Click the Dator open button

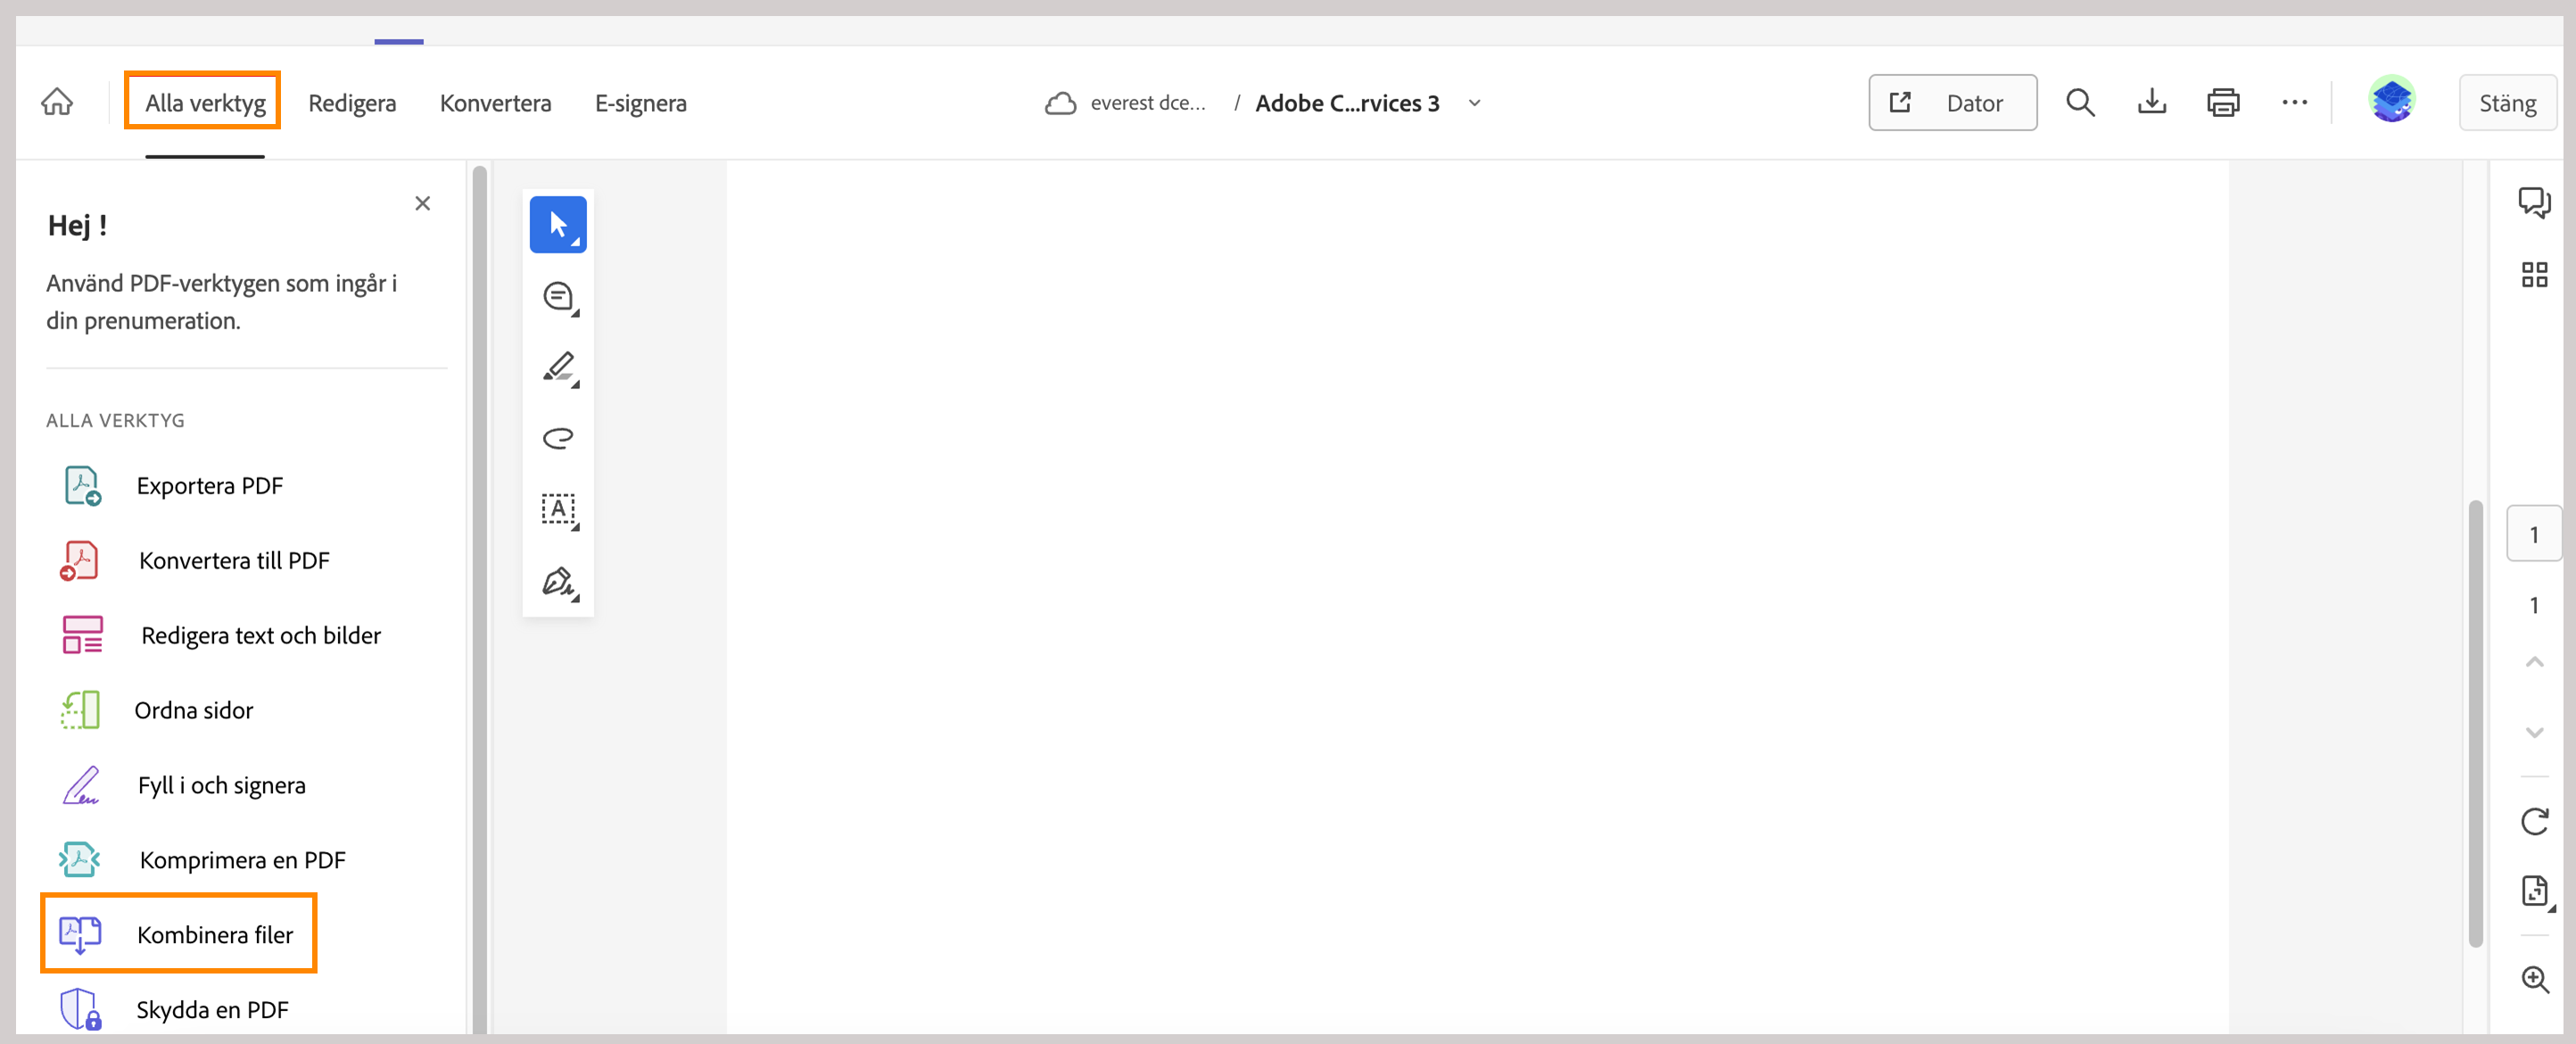point(1952,102)
